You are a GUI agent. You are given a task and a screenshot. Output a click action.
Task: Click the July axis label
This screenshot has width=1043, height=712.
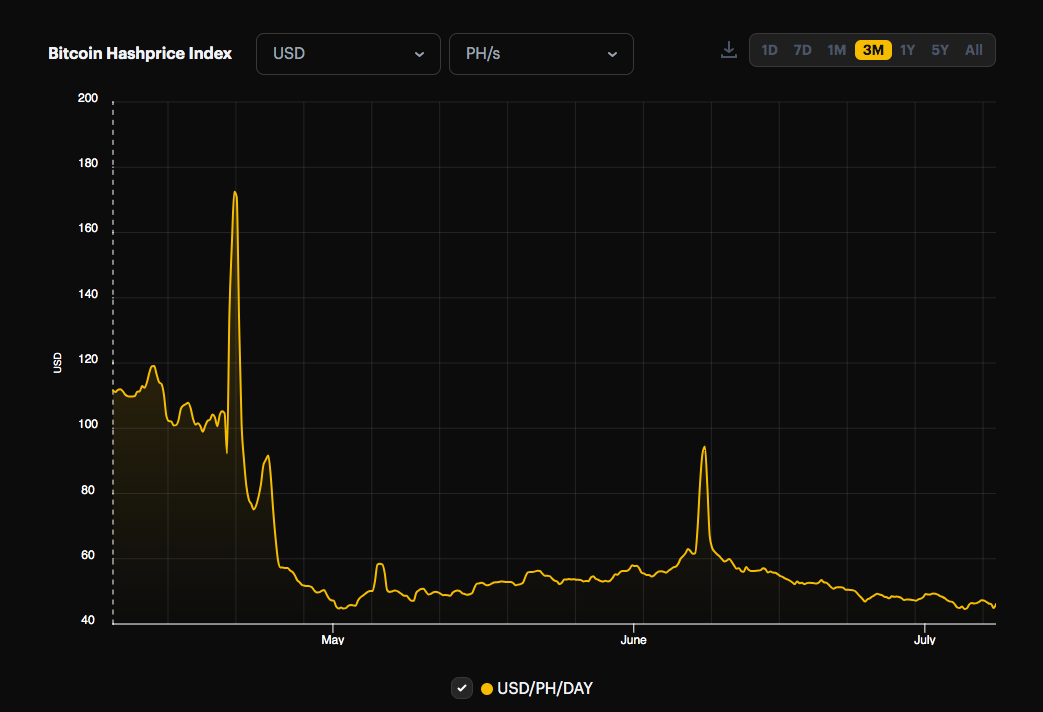click(925, 639)
